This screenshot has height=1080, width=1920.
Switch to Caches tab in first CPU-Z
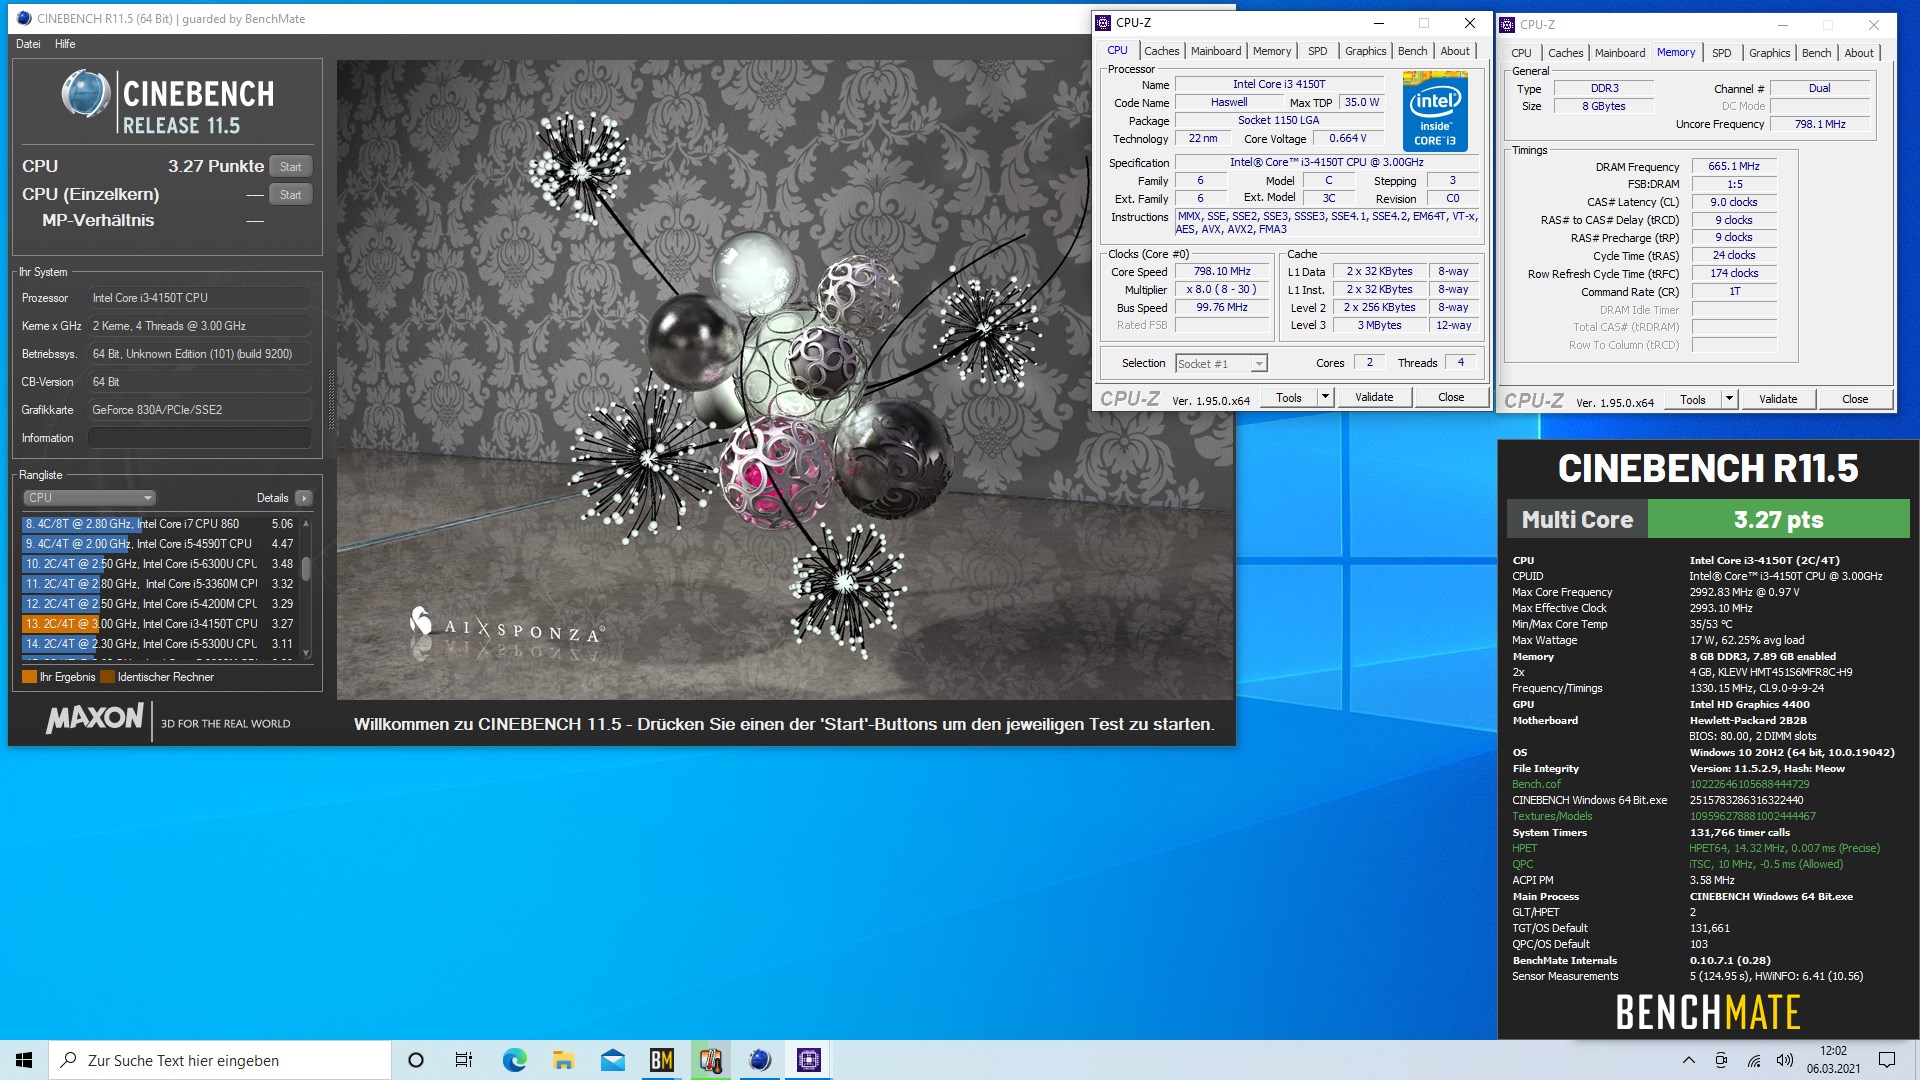1161,51
